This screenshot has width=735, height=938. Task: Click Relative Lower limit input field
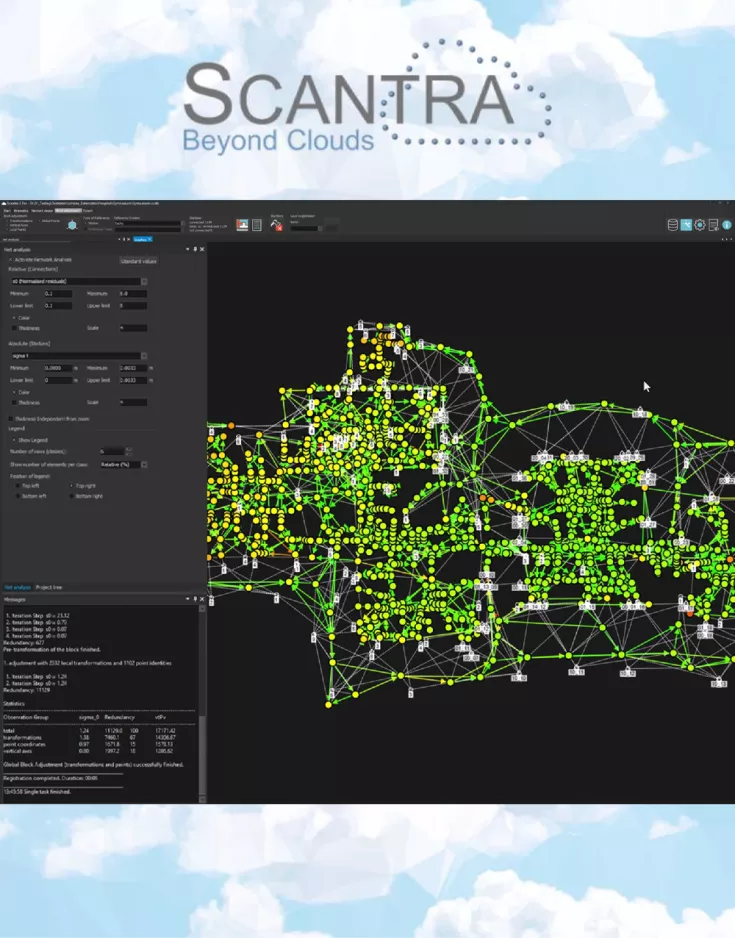coord(58,306)
